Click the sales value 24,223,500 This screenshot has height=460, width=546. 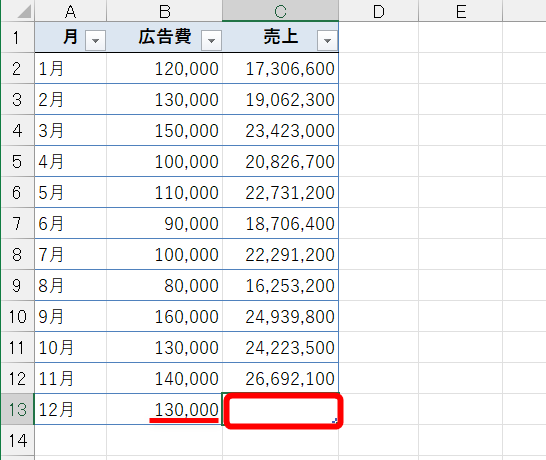click(281, 347)
